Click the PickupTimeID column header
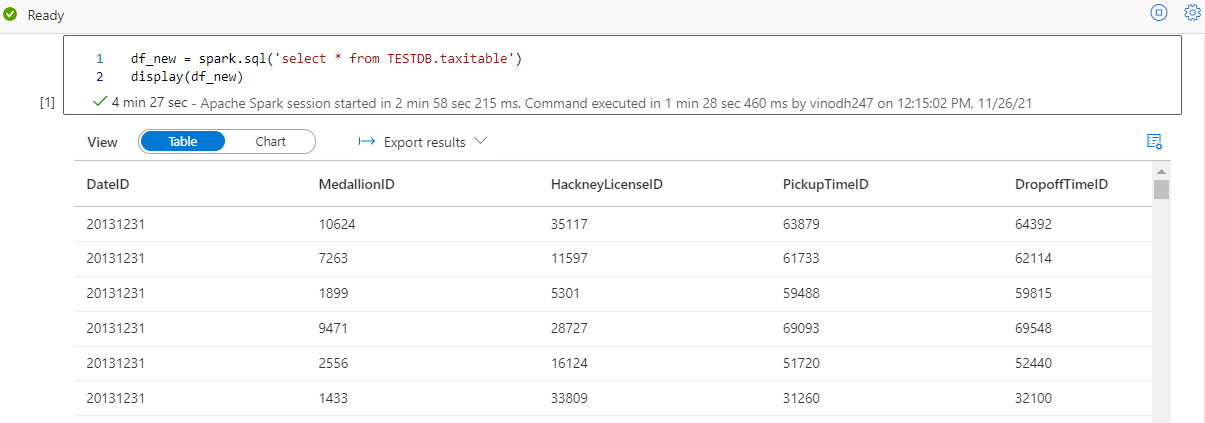This screenshot has width=1205, height=423. [x=825, y=185]
